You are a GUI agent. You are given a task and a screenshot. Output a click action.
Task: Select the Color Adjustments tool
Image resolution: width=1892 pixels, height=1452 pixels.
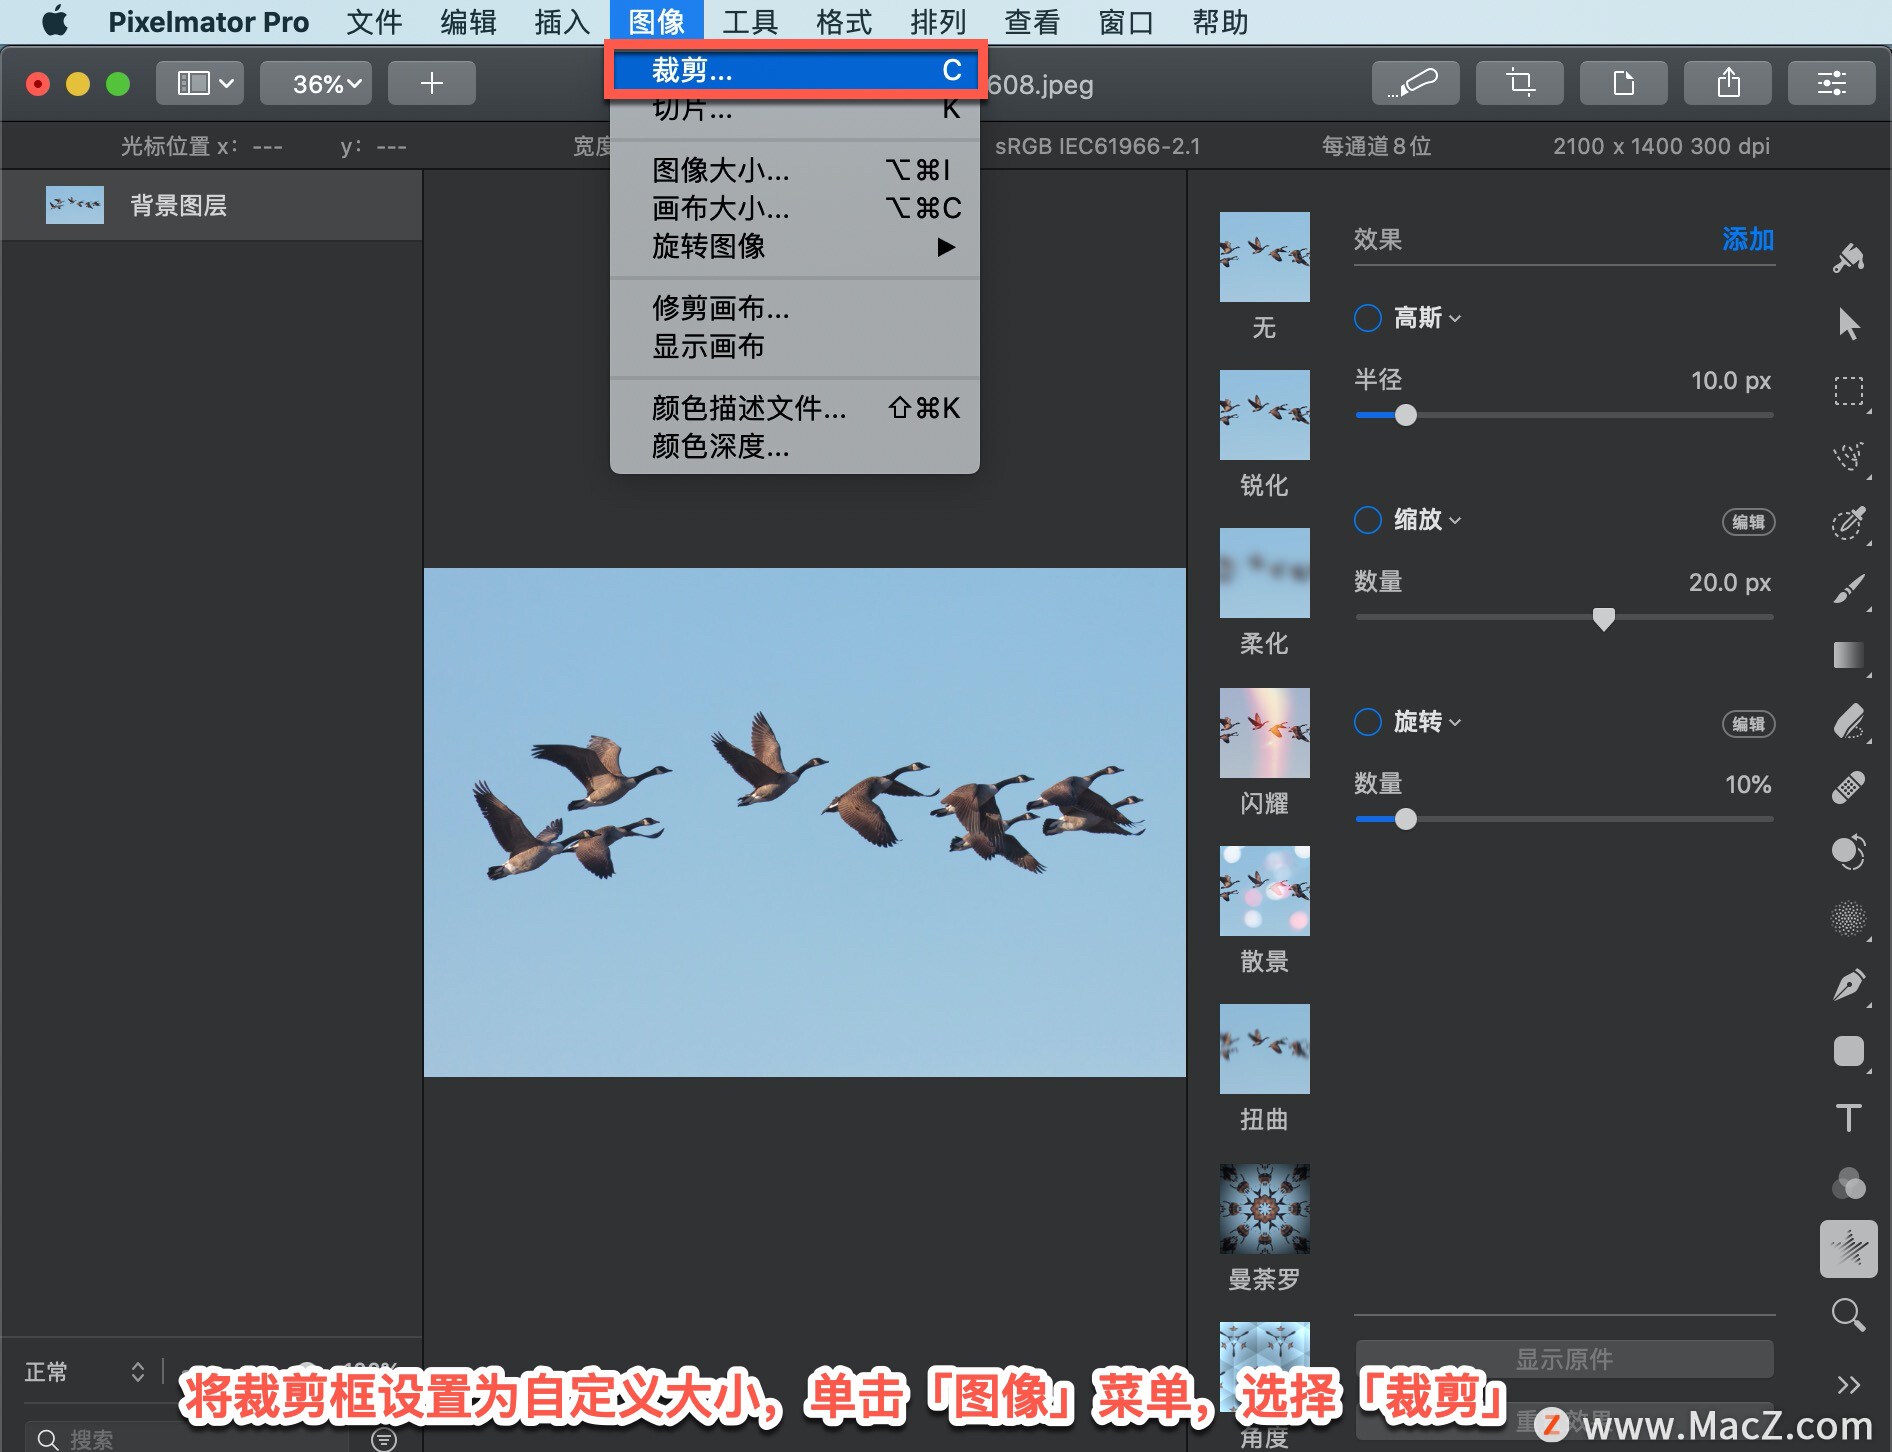(1848, 853)
